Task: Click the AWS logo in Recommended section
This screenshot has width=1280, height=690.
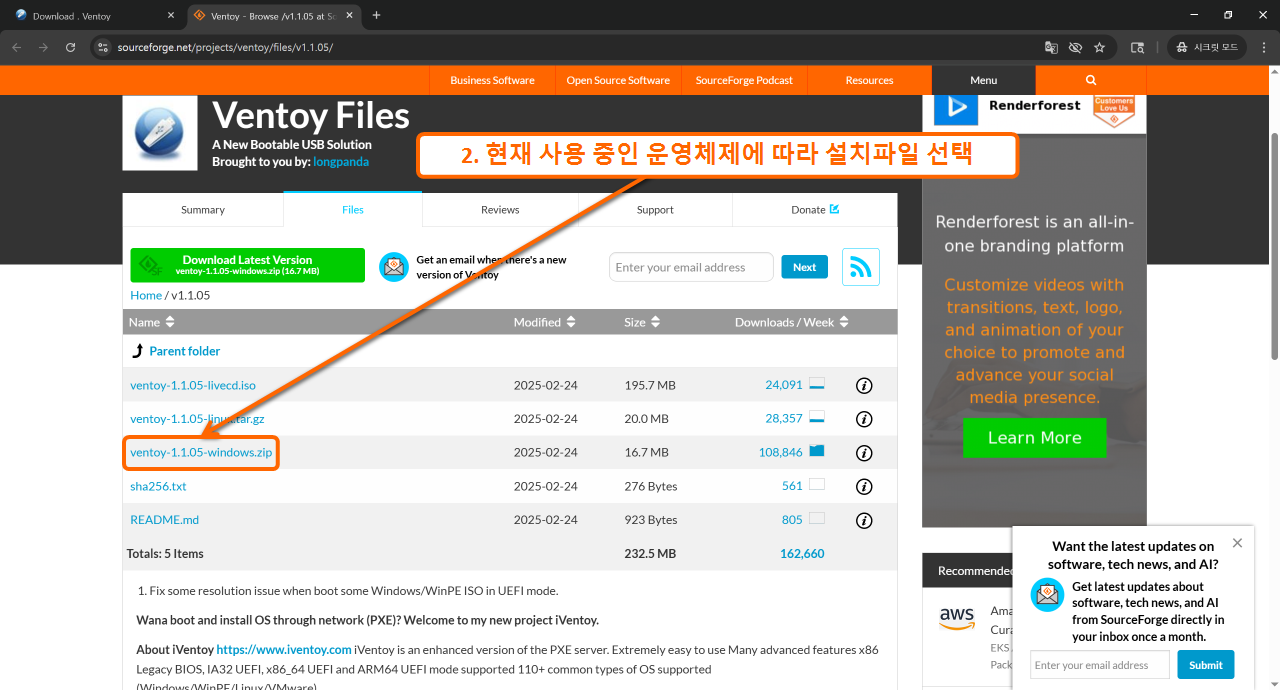Action: 957,618
